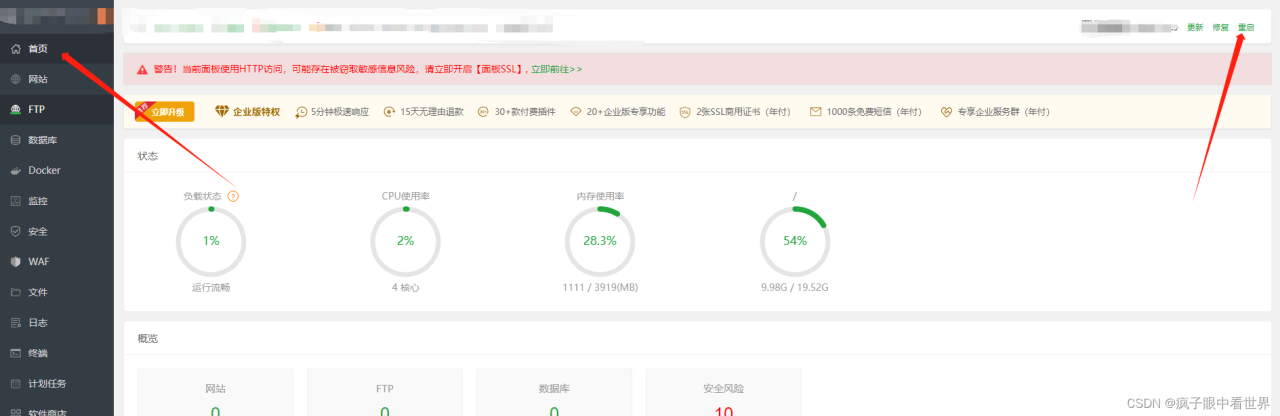Open the 数据库 menu item
The image size is (1280, 416).
(x=57, y=140)
